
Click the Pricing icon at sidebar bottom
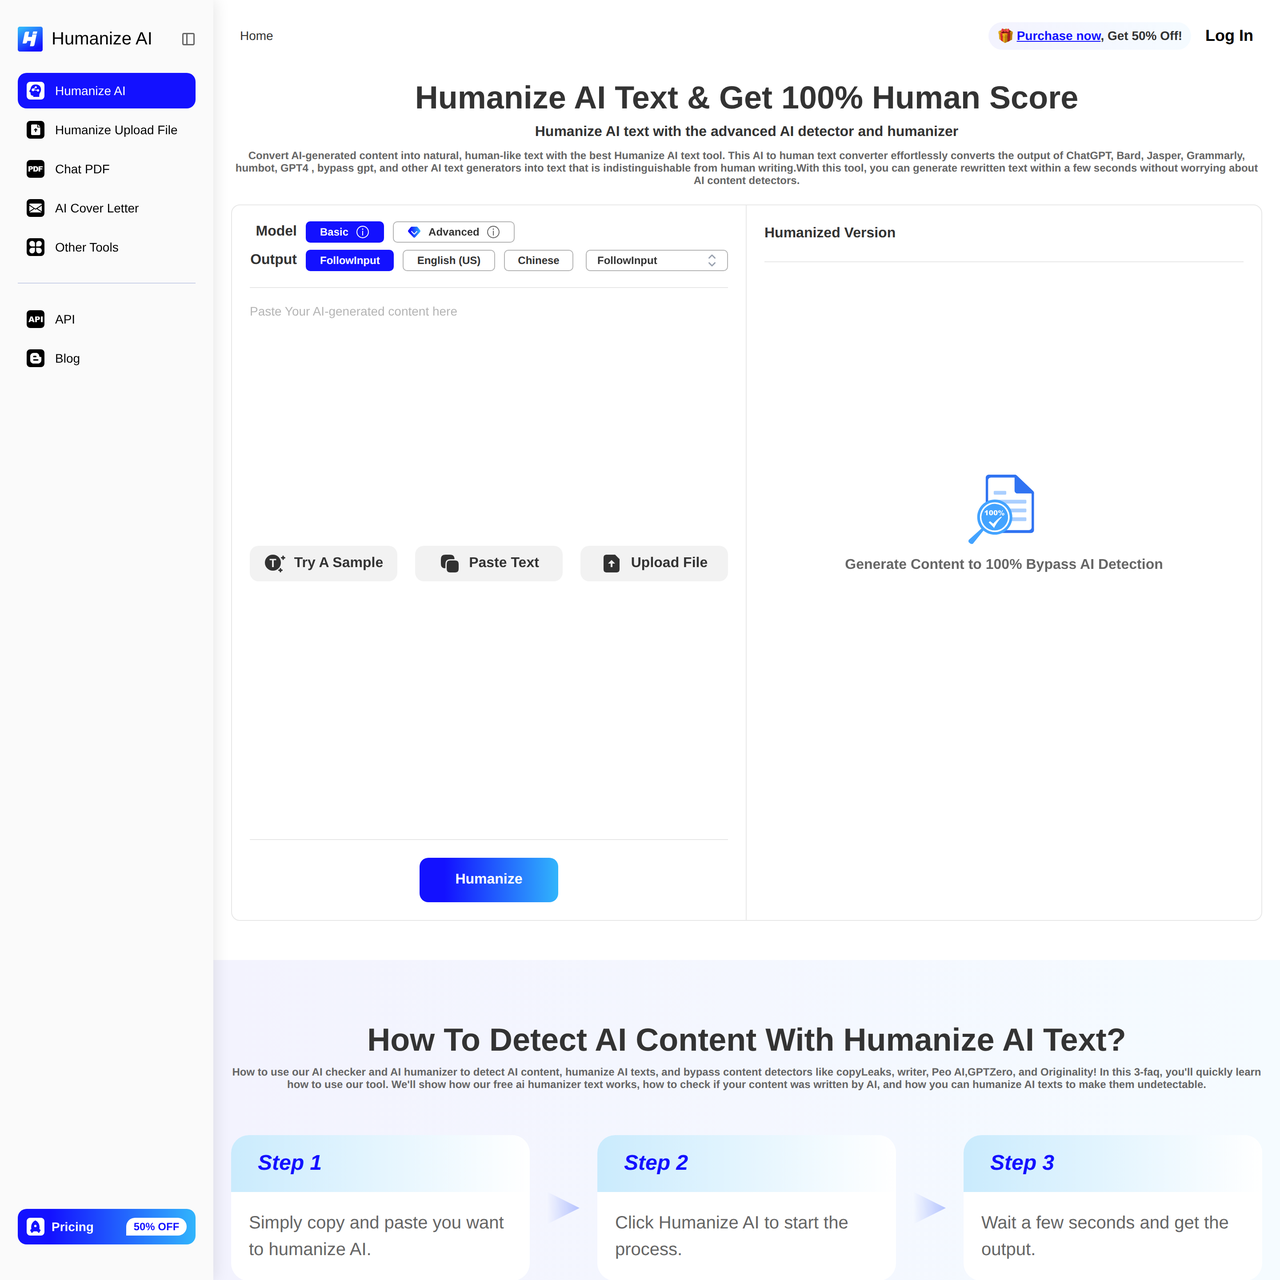[35, 1227]
